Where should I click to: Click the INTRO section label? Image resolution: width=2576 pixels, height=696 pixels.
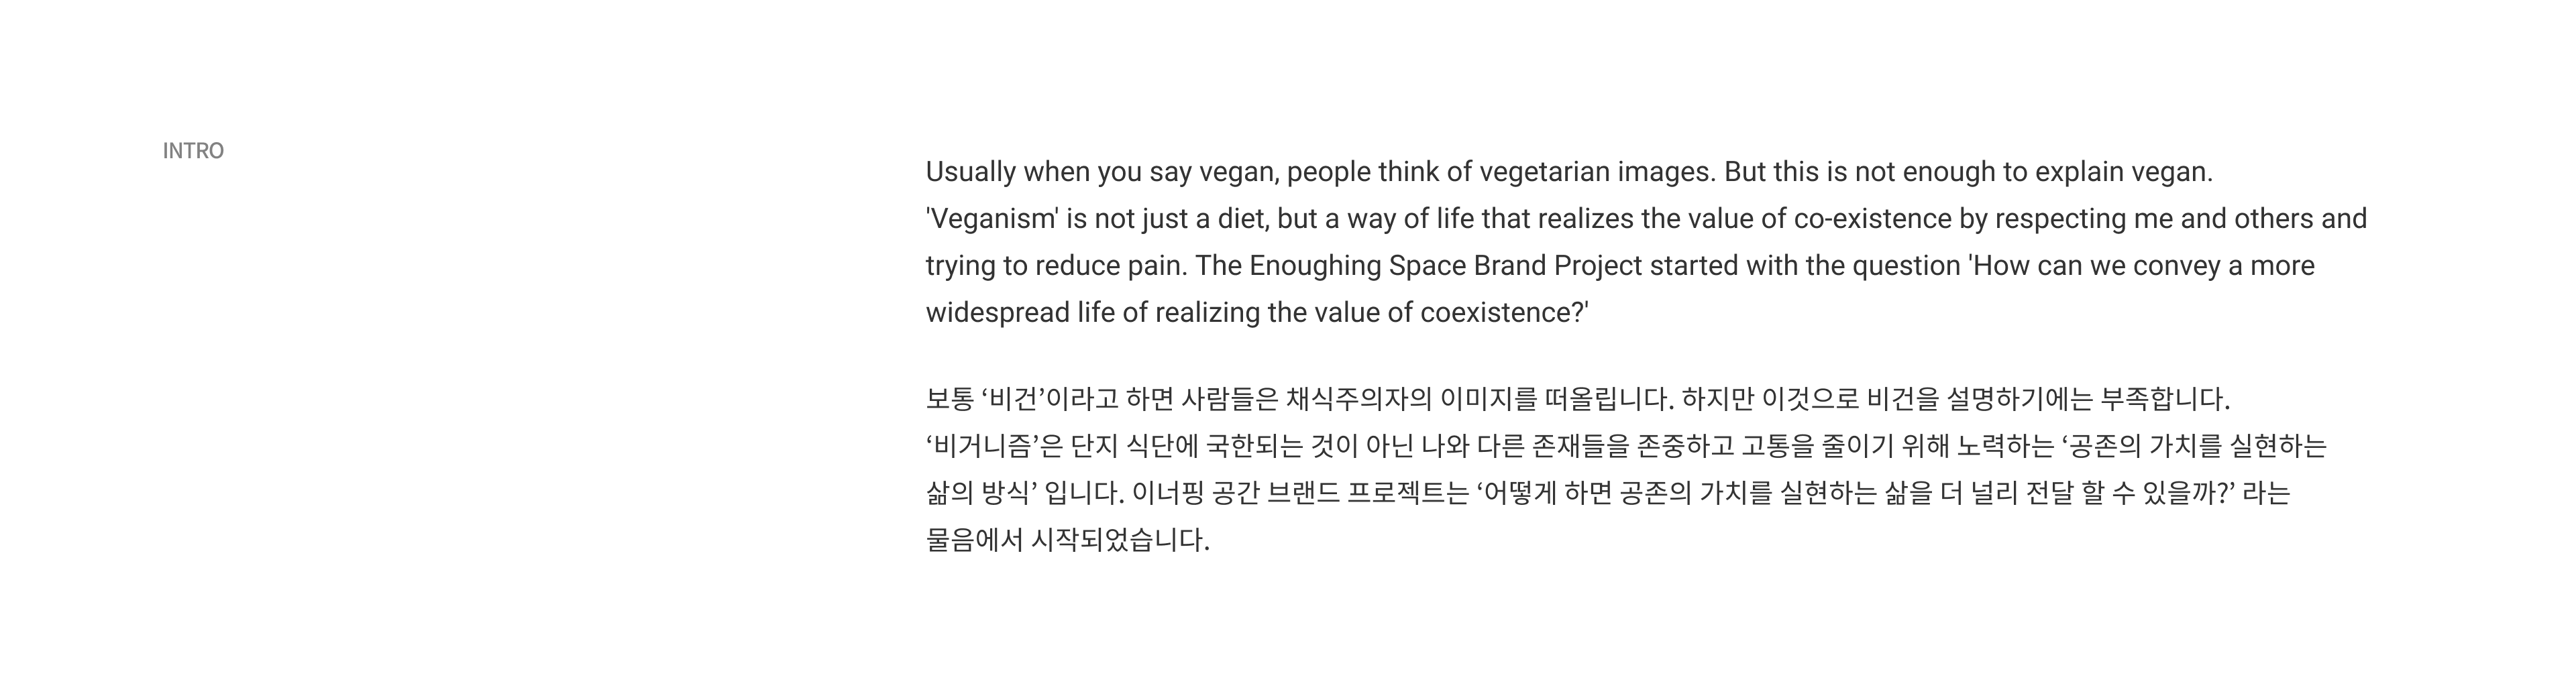[193, 151]
